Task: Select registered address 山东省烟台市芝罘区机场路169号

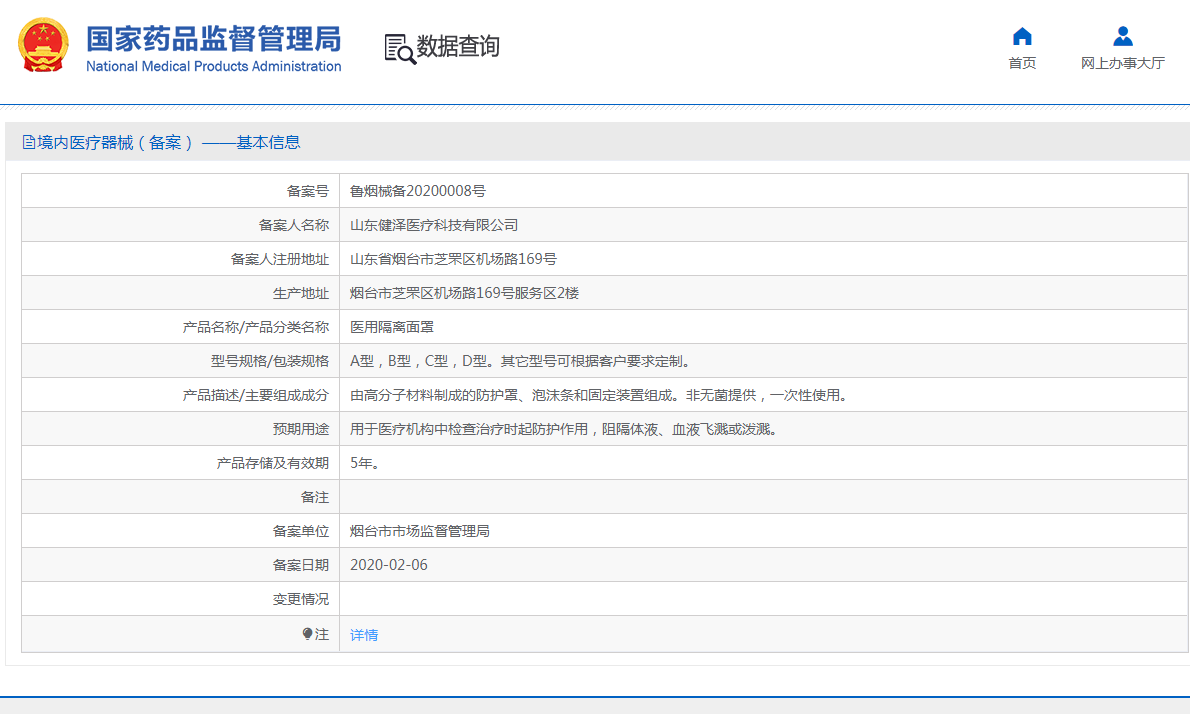Action: 453,259
